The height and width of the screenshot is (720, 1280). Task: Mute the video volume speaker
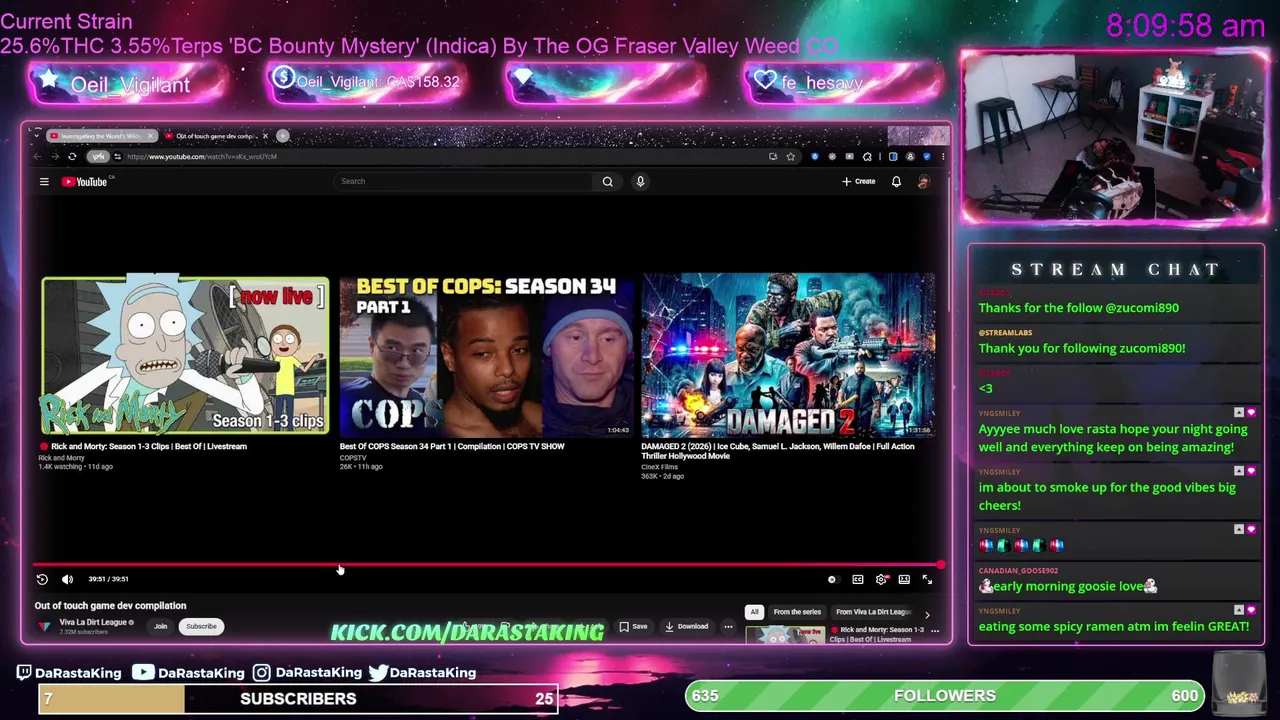(x=67, y=579)
